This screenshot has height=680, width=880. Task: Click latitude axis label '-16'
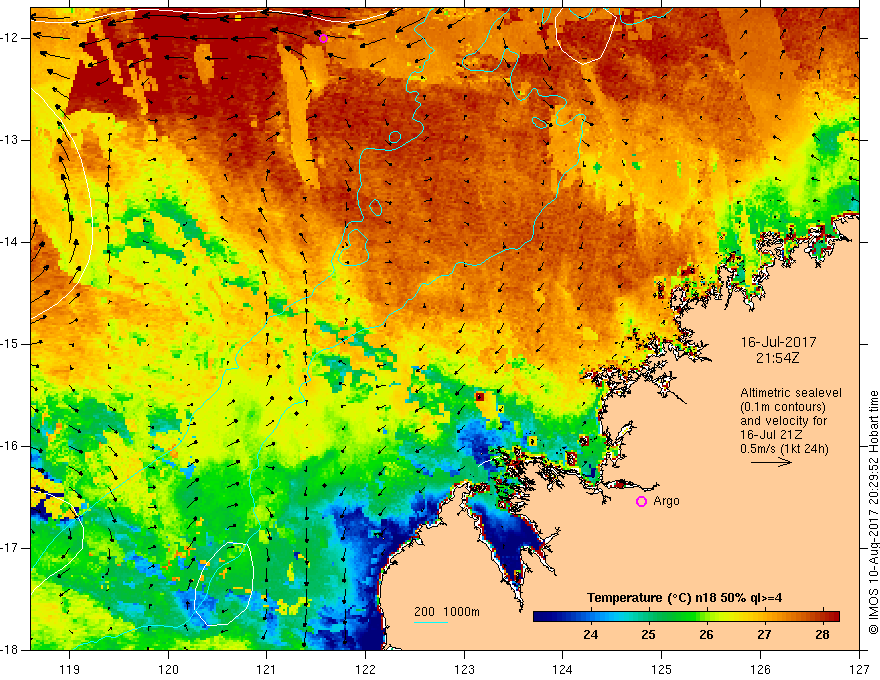tap(11, 446)
